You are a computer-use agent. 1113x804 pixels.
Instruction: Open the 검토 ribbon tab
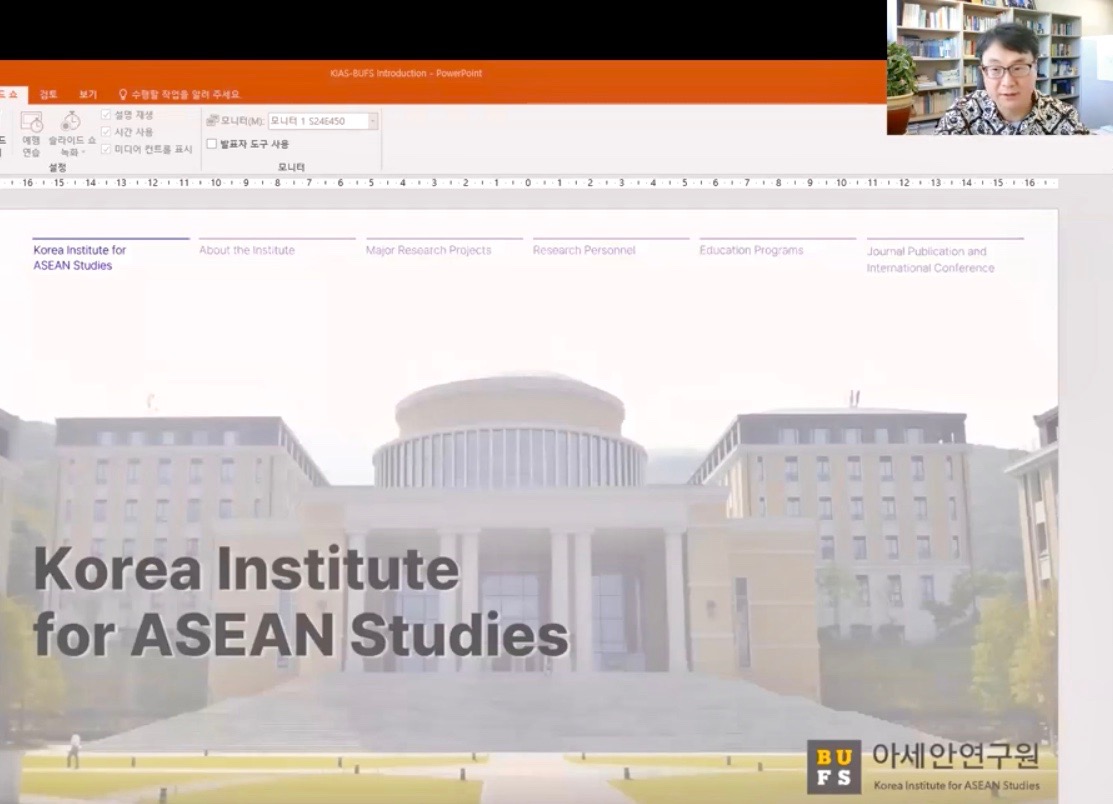coord(48,94)
